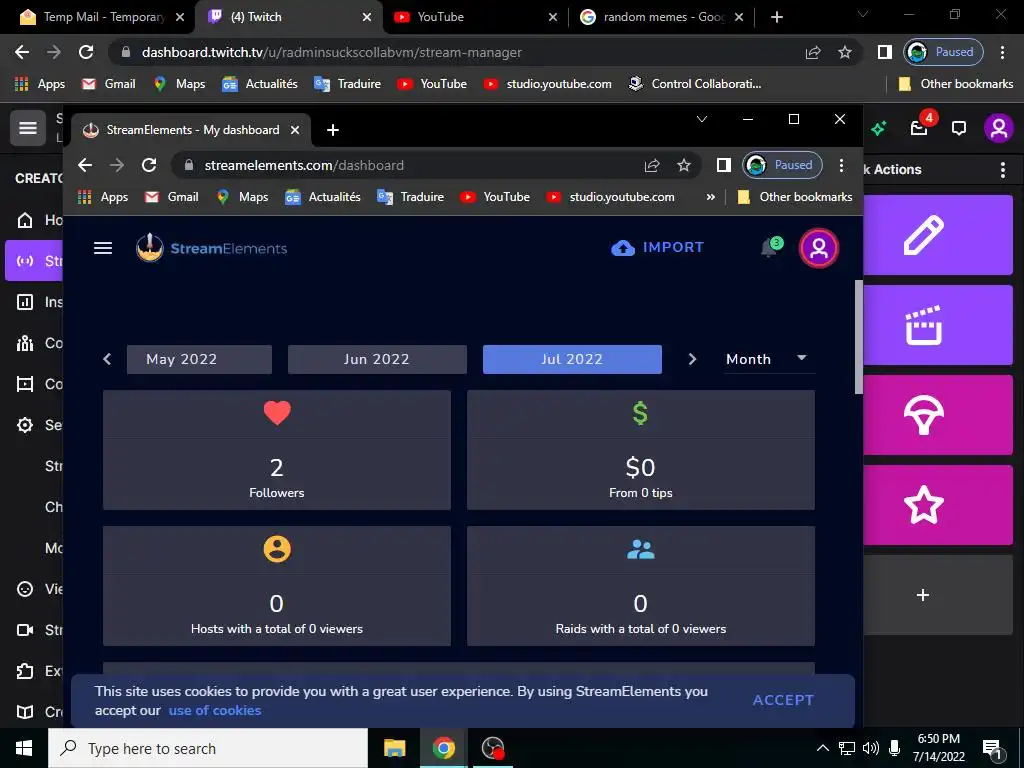Image resolution: width=1024 pixels, height=768 pixels.
Task: Open Quick Actions panel options menu
Action: (1003, 170)
